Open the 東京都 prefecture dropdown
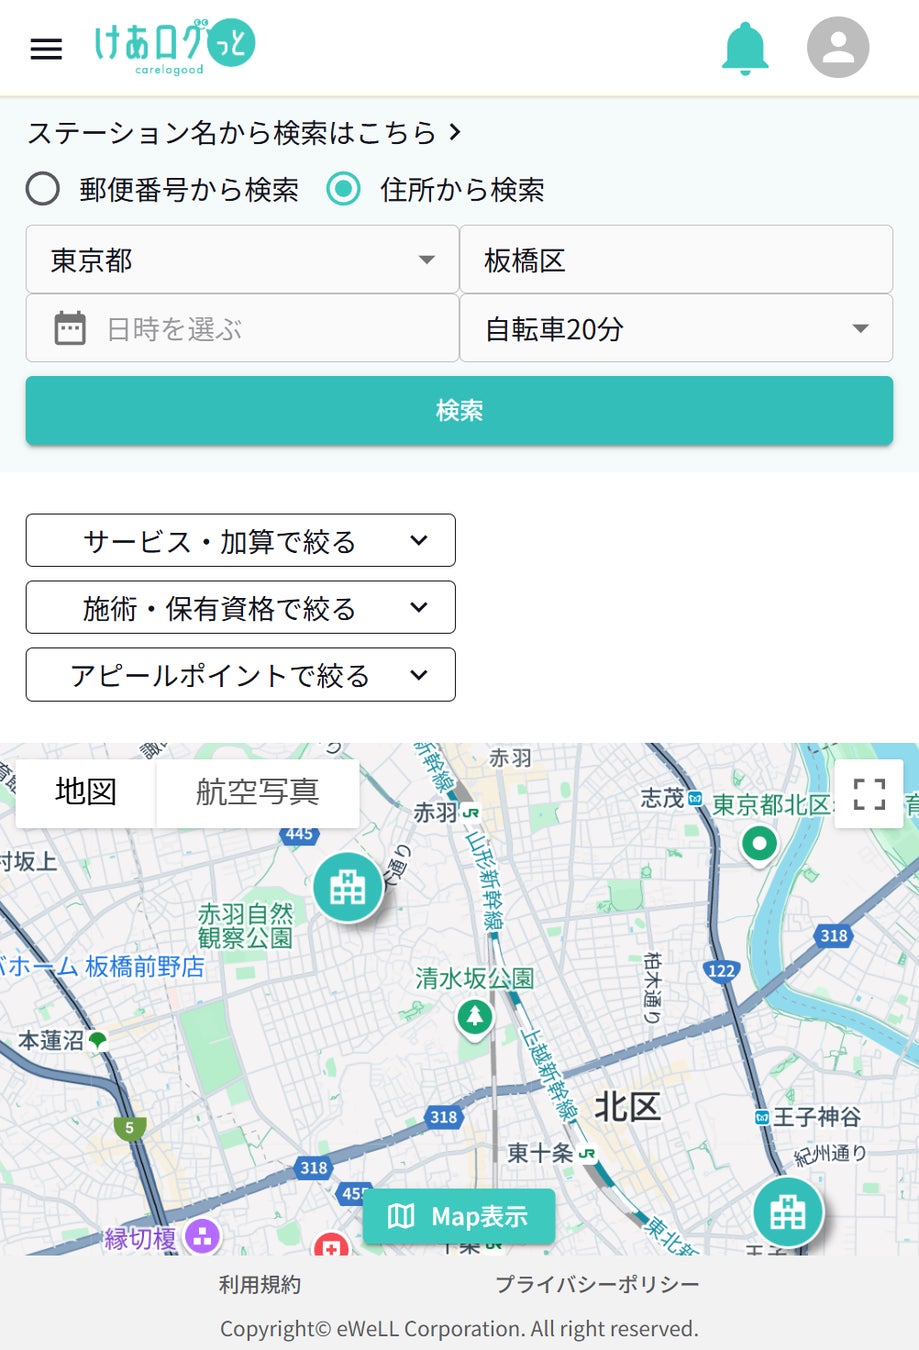The height and width of the screenshot is (1350, 919). [242, 260]
